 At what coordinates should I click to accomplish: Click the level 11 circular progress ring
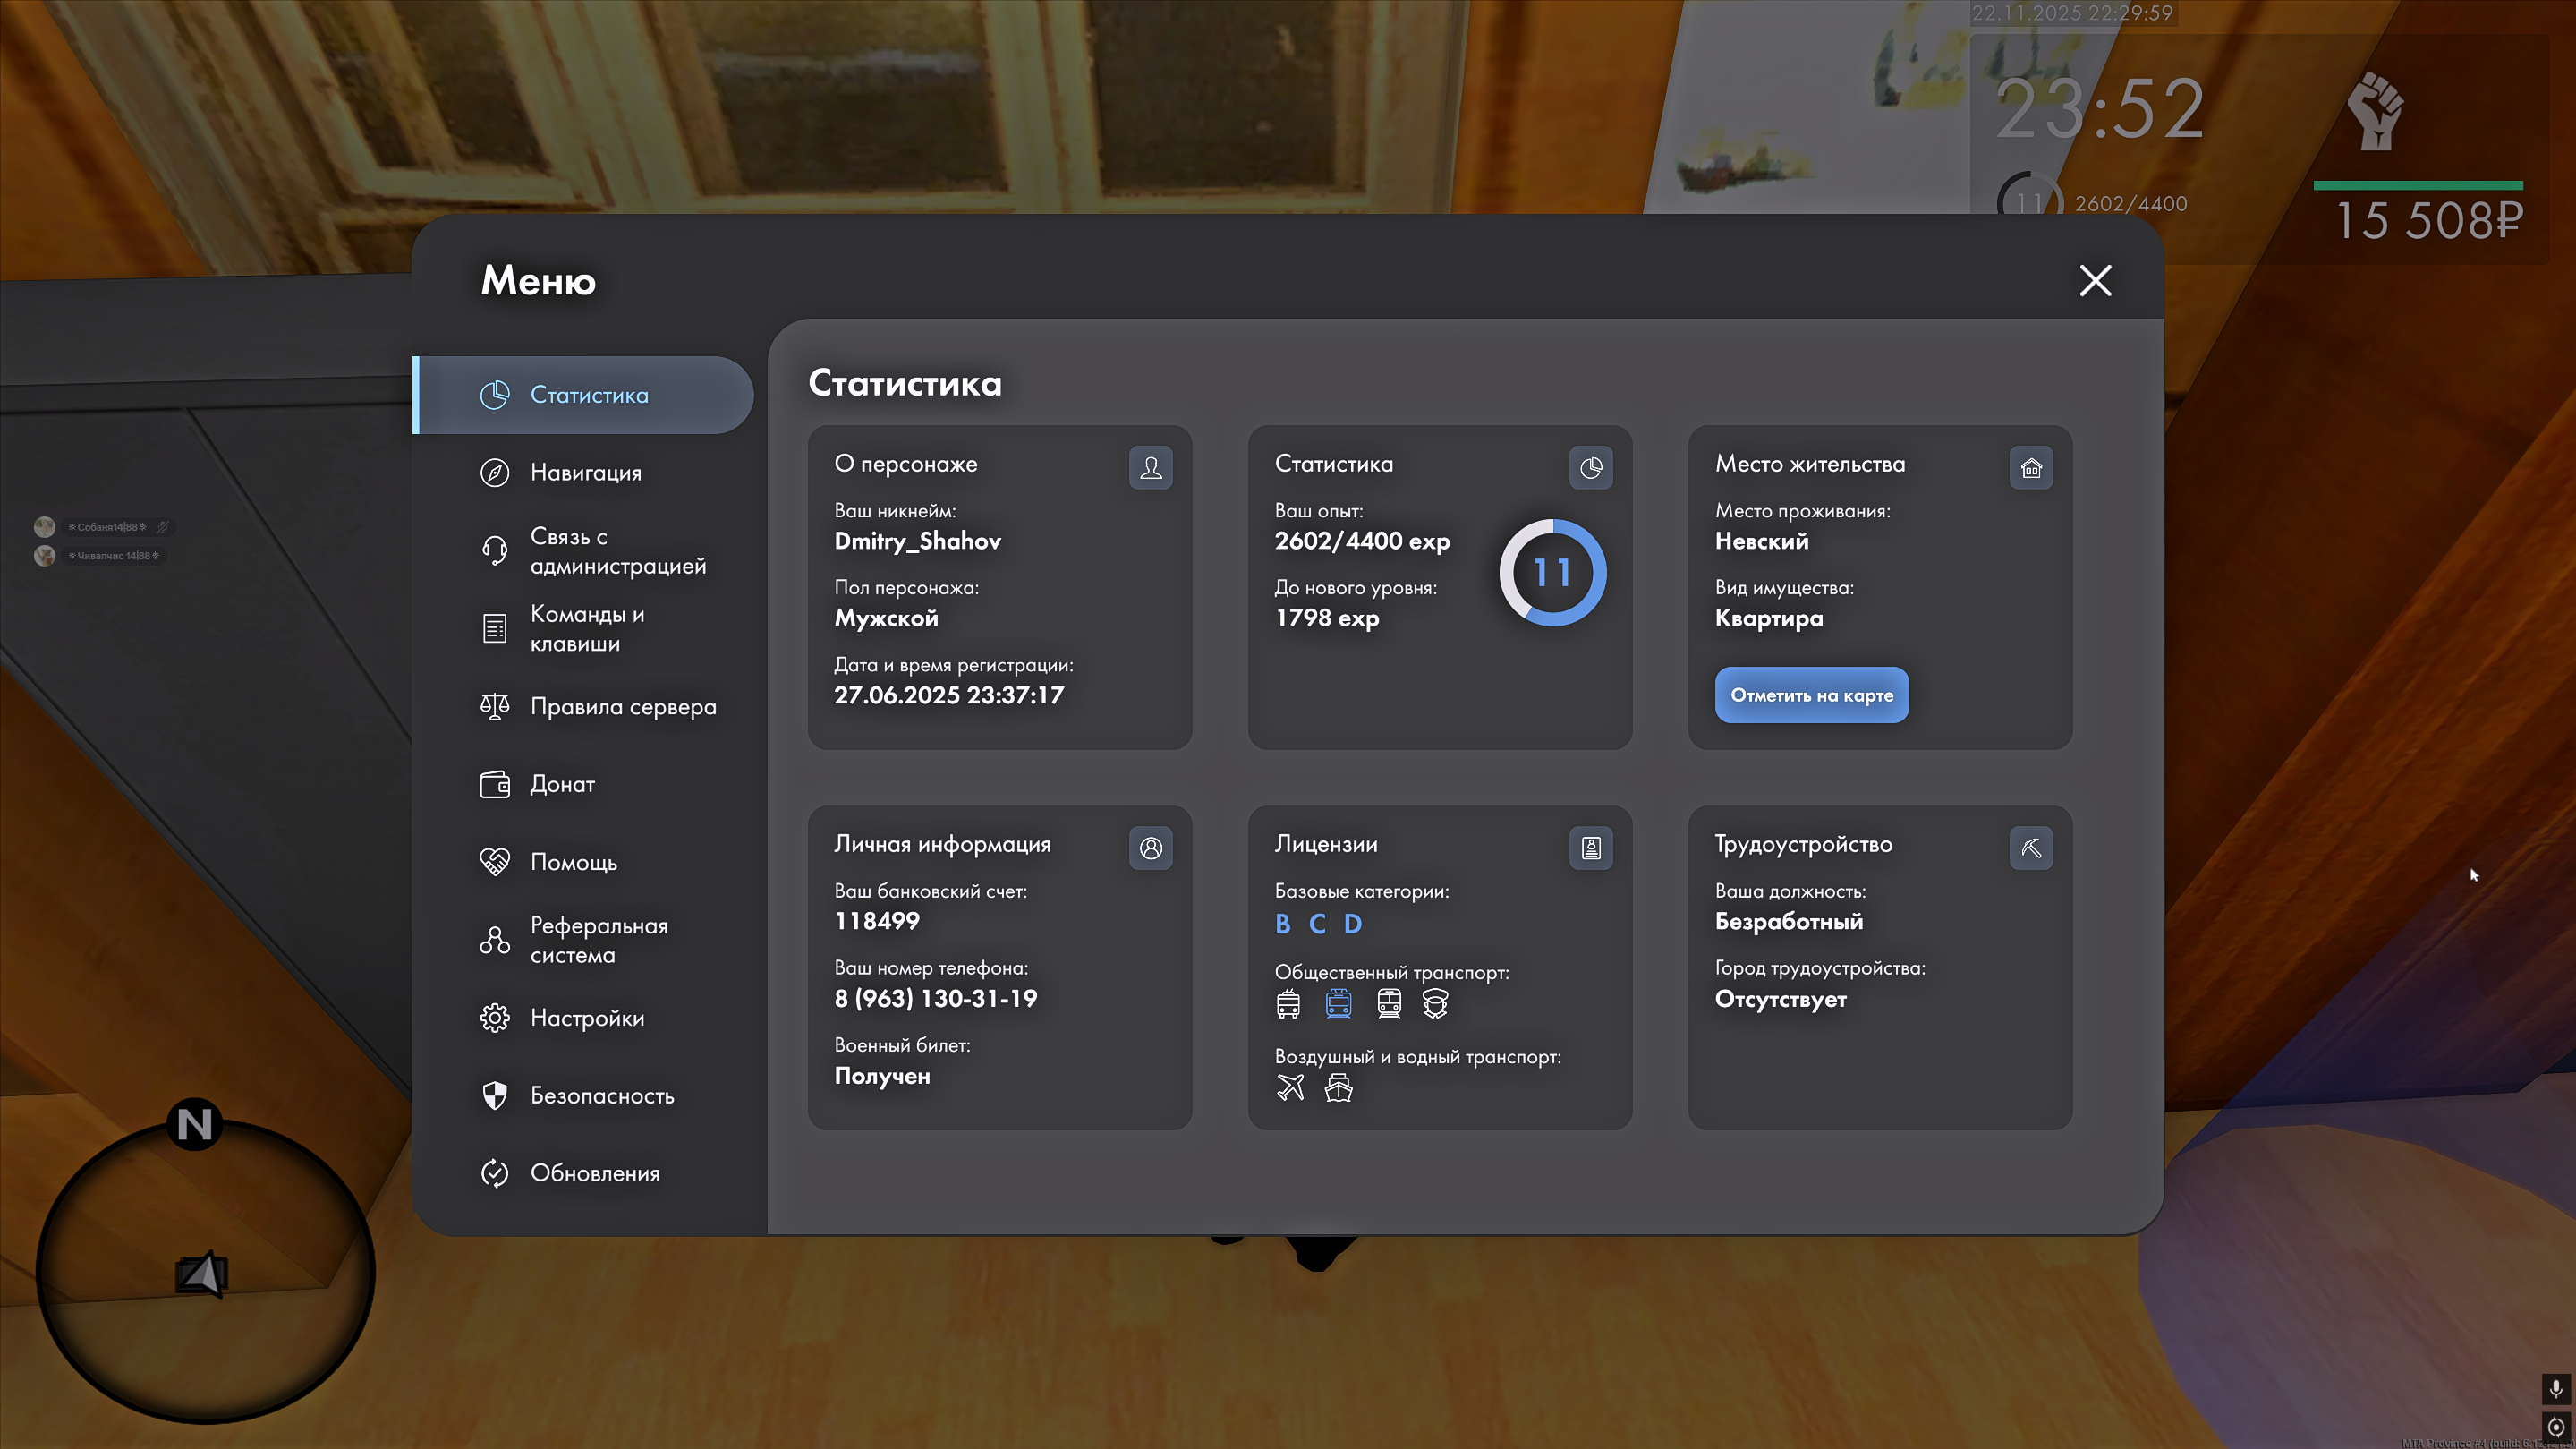pos(1552,573)
